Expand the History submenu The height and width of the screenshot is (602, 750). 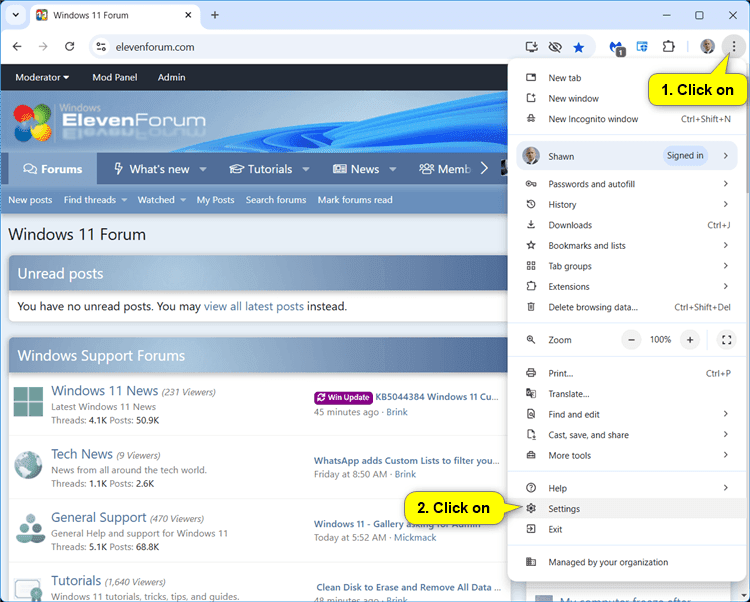pyautogui.click(x=627, y=204)
